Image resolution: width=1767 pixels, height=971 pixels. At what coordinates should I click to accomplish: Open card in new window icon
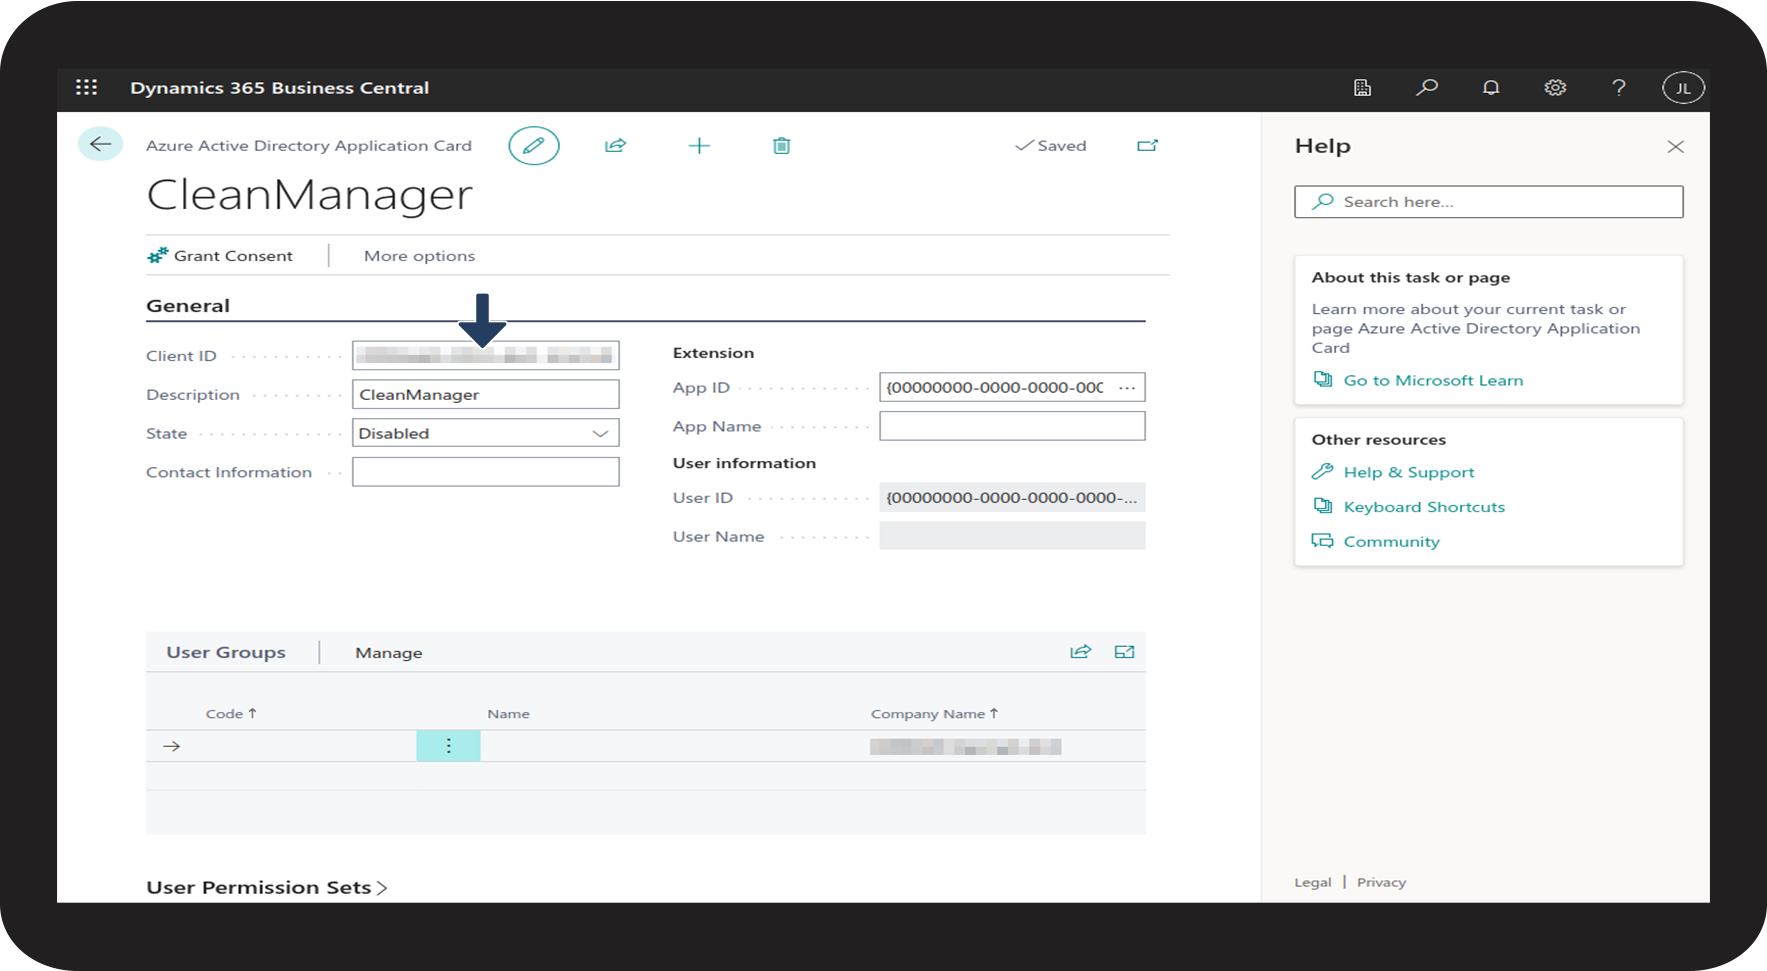pyautogui.click(x=1147, y=146)
